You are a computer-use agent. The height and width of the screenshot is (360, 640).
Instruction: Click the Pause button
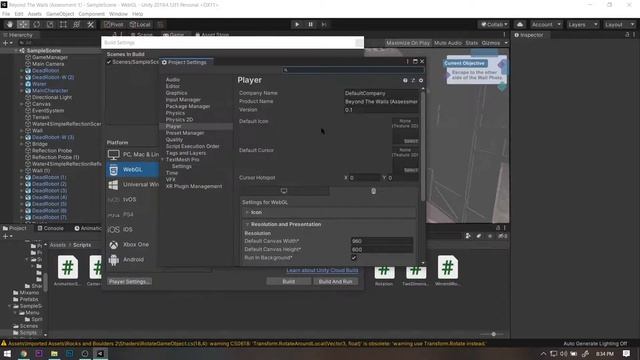[310, 24]
